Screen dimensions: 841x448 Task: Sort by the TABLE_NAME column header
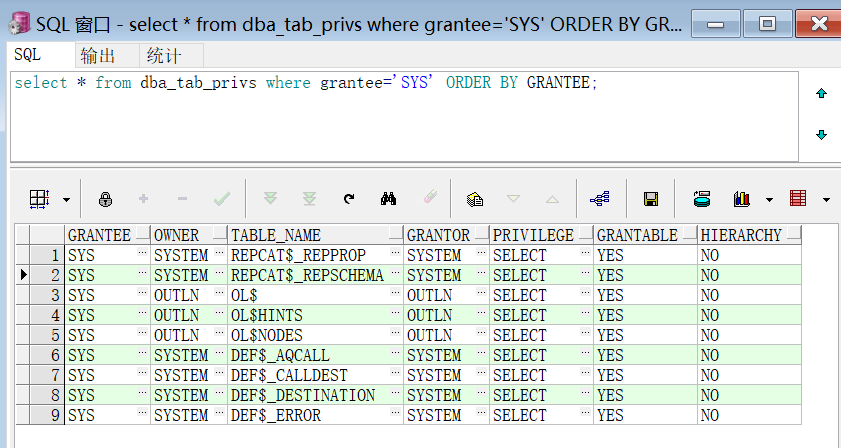click(315, 235)
